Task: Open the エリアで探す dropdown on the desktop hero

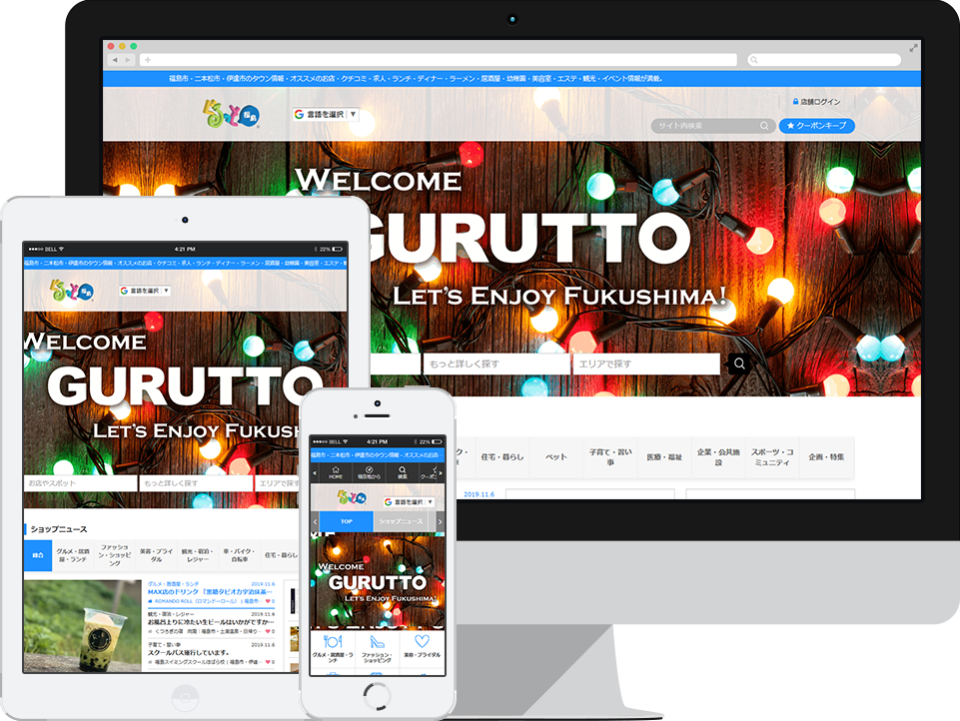Action: pos(646,364)
